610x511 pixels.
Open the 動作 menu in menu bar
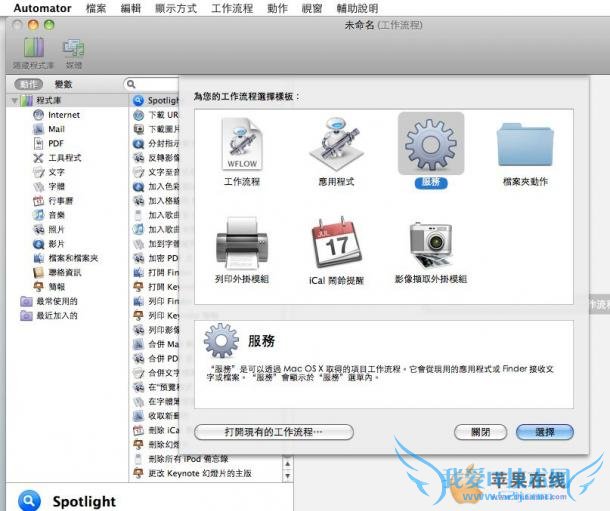277,8
